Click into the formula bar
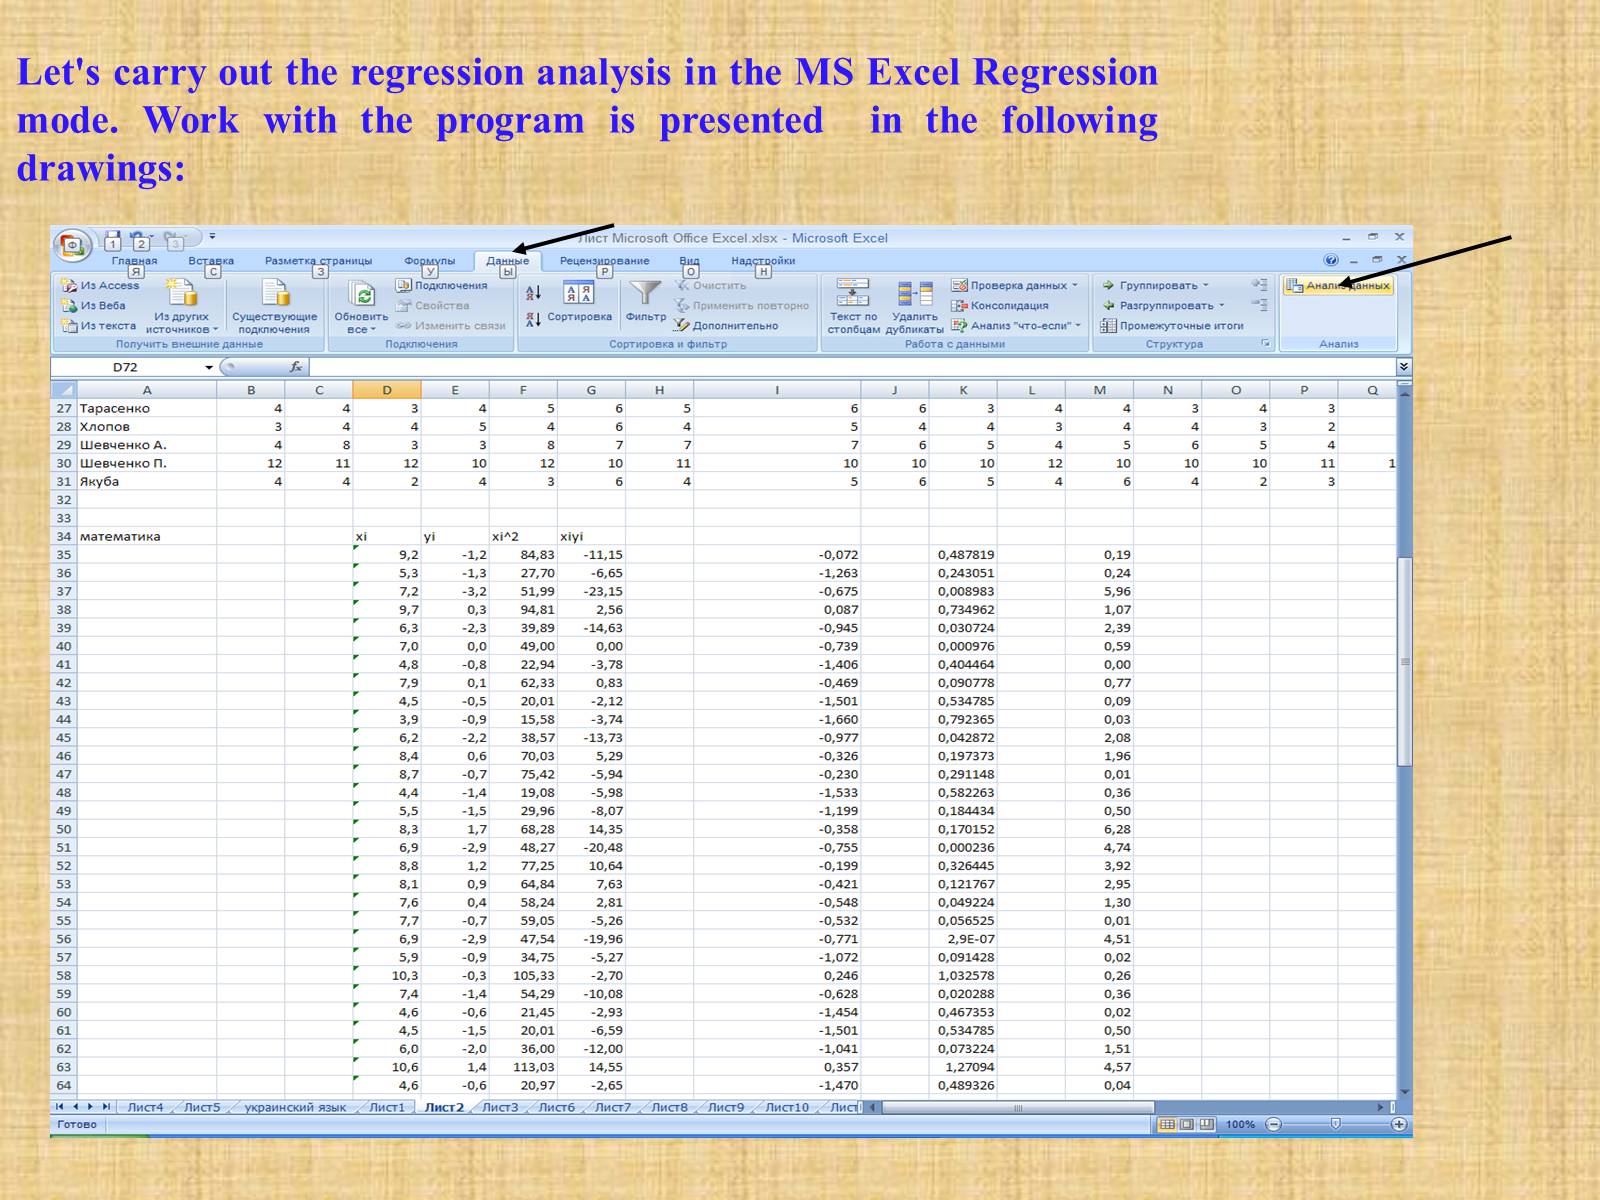This screenshot has height=1200, width=1600. (x=851, y=367)
